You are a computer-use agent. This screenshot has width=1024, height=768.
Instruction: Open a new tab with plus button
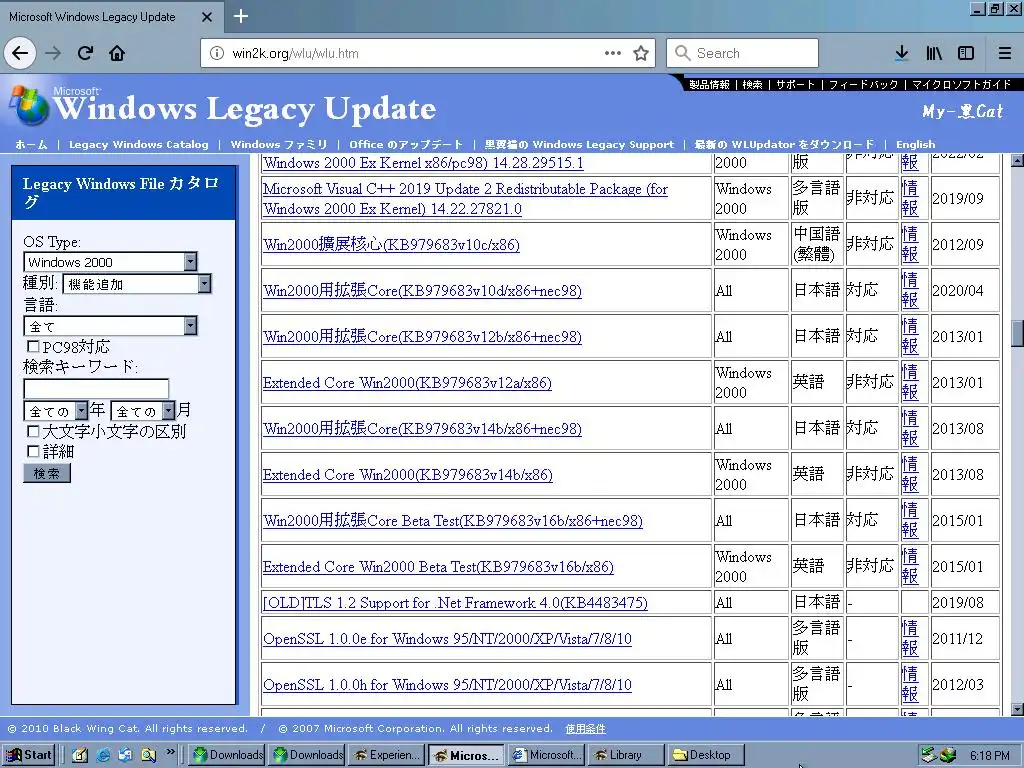point(240,16)
